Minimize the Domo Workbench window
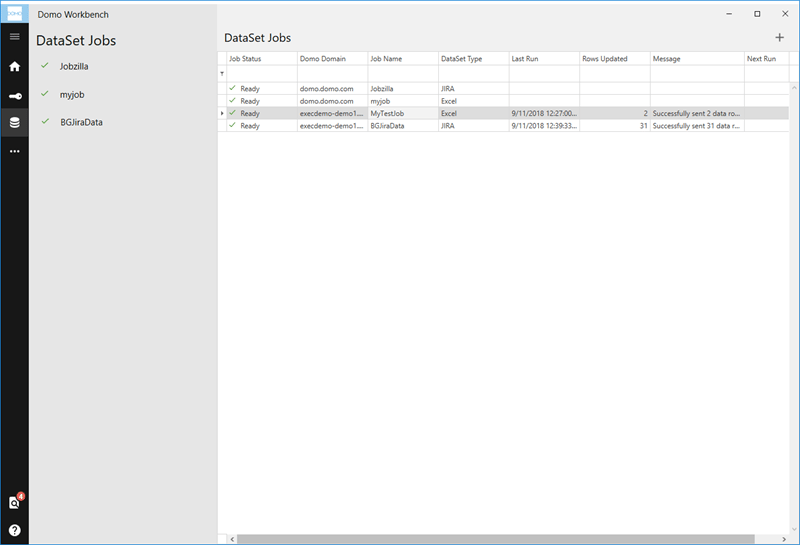This screenshot has height=545, width=800. pos(729,14)
